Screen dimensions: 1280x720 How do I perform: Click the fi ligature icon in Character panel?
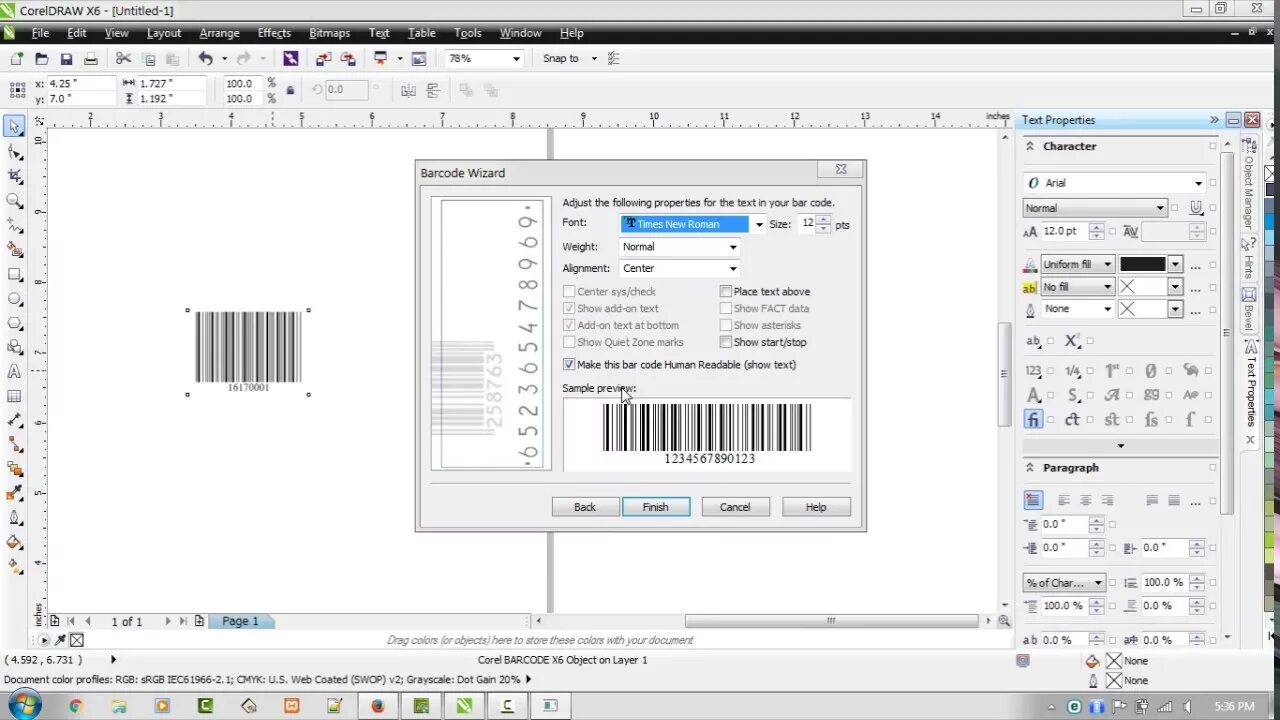coord(1033,420)
